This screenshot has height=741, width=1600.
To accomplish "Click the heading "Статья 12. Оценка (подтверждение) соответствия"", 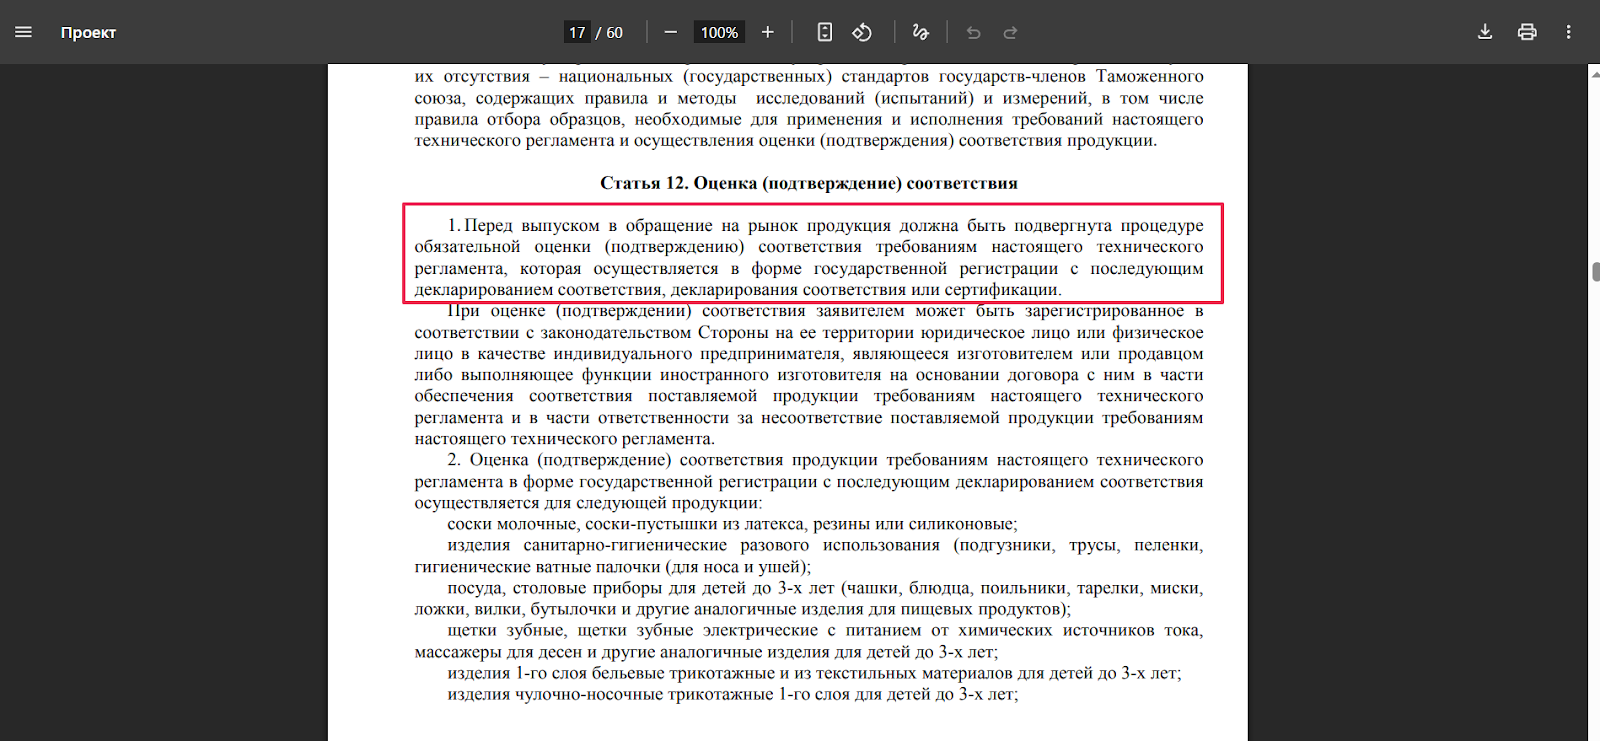I will pos(808,183).
